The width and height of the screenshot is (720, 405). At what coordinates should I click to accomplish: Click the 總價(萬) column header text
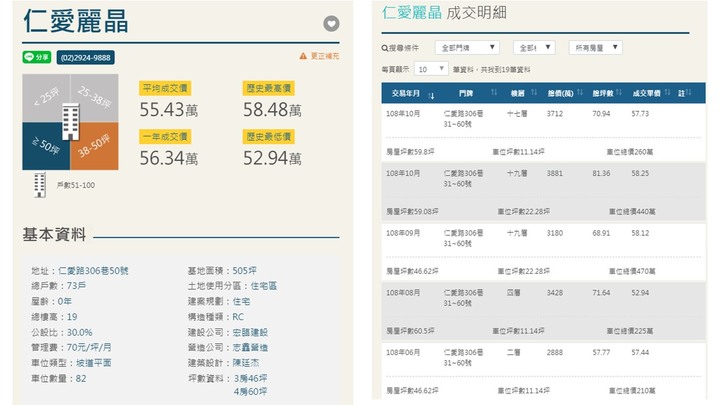point(560,93)
